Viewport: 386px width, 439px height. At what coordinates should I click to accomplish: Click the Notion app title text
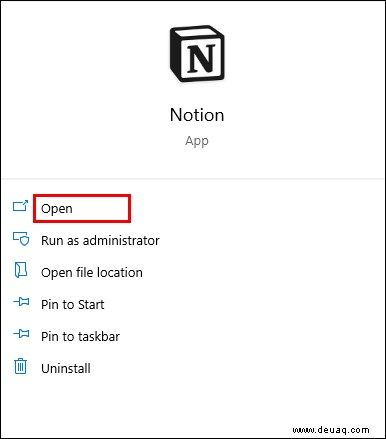(197, 115)
